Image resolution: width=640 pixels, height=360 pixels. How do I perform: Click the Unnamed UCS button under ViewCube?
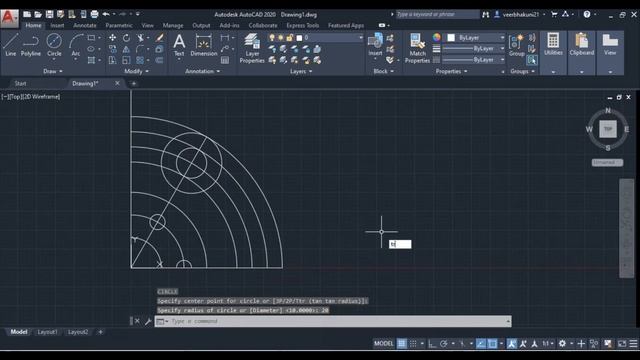tap(607, 162)
